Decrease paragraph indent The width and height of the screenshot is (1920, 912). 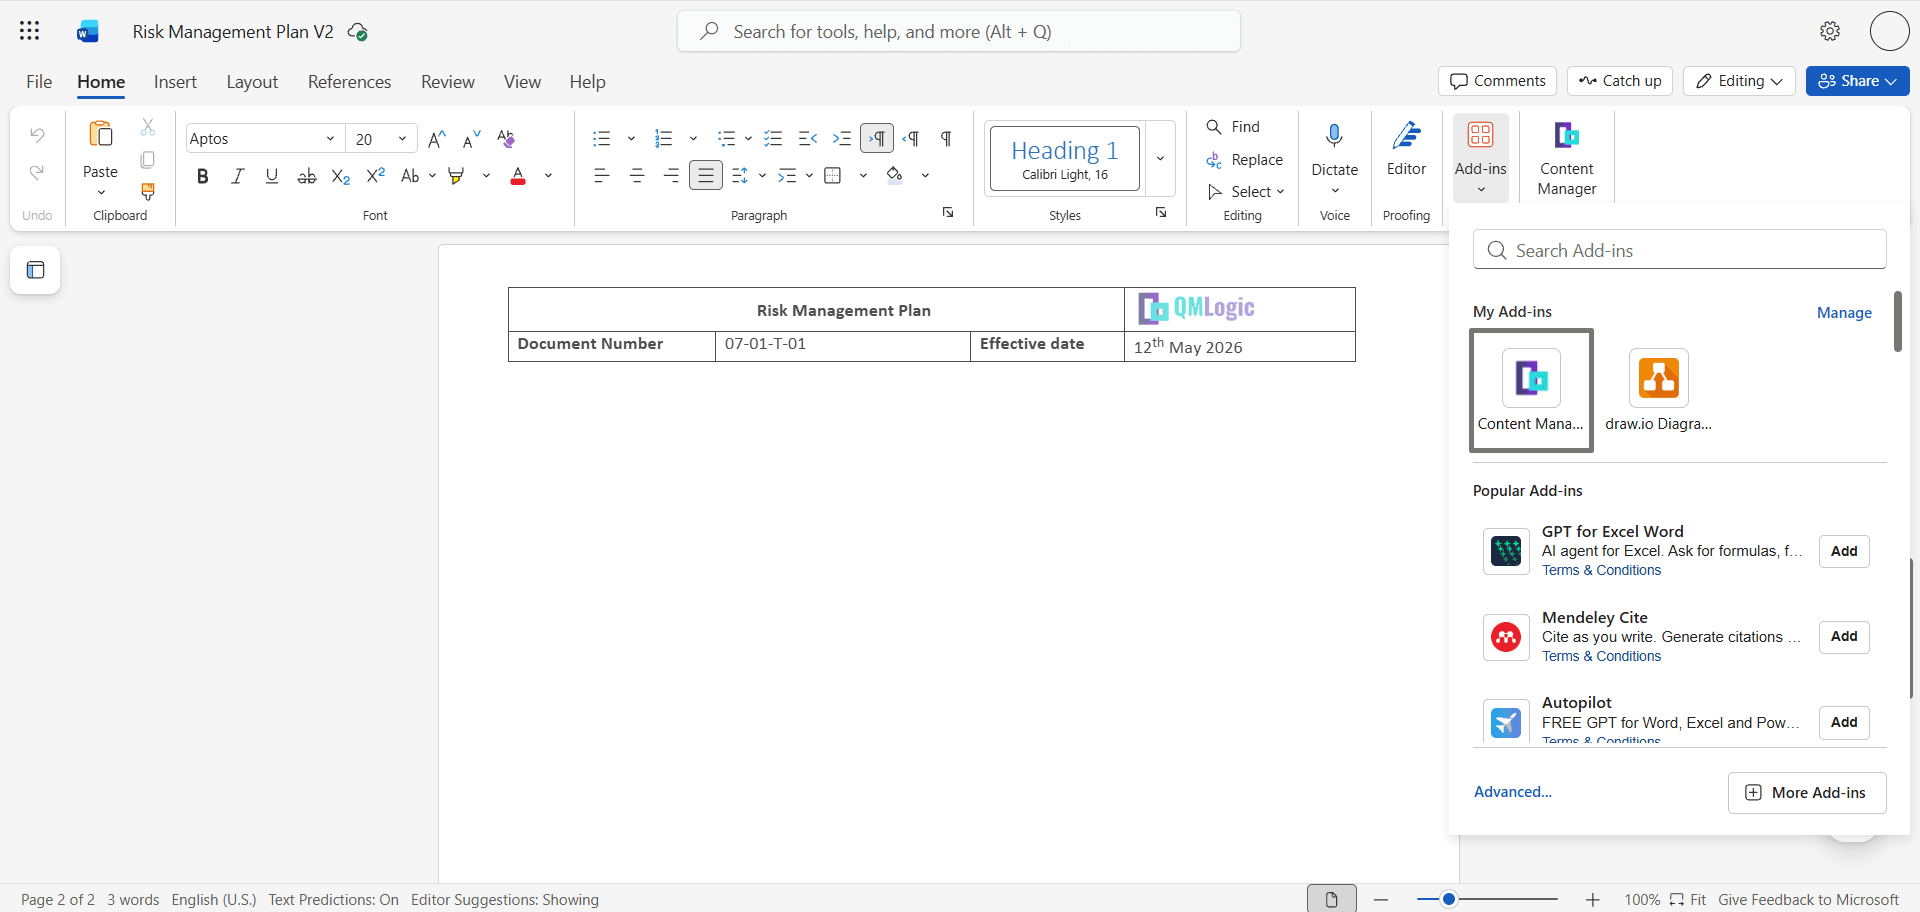pos(808,139)
